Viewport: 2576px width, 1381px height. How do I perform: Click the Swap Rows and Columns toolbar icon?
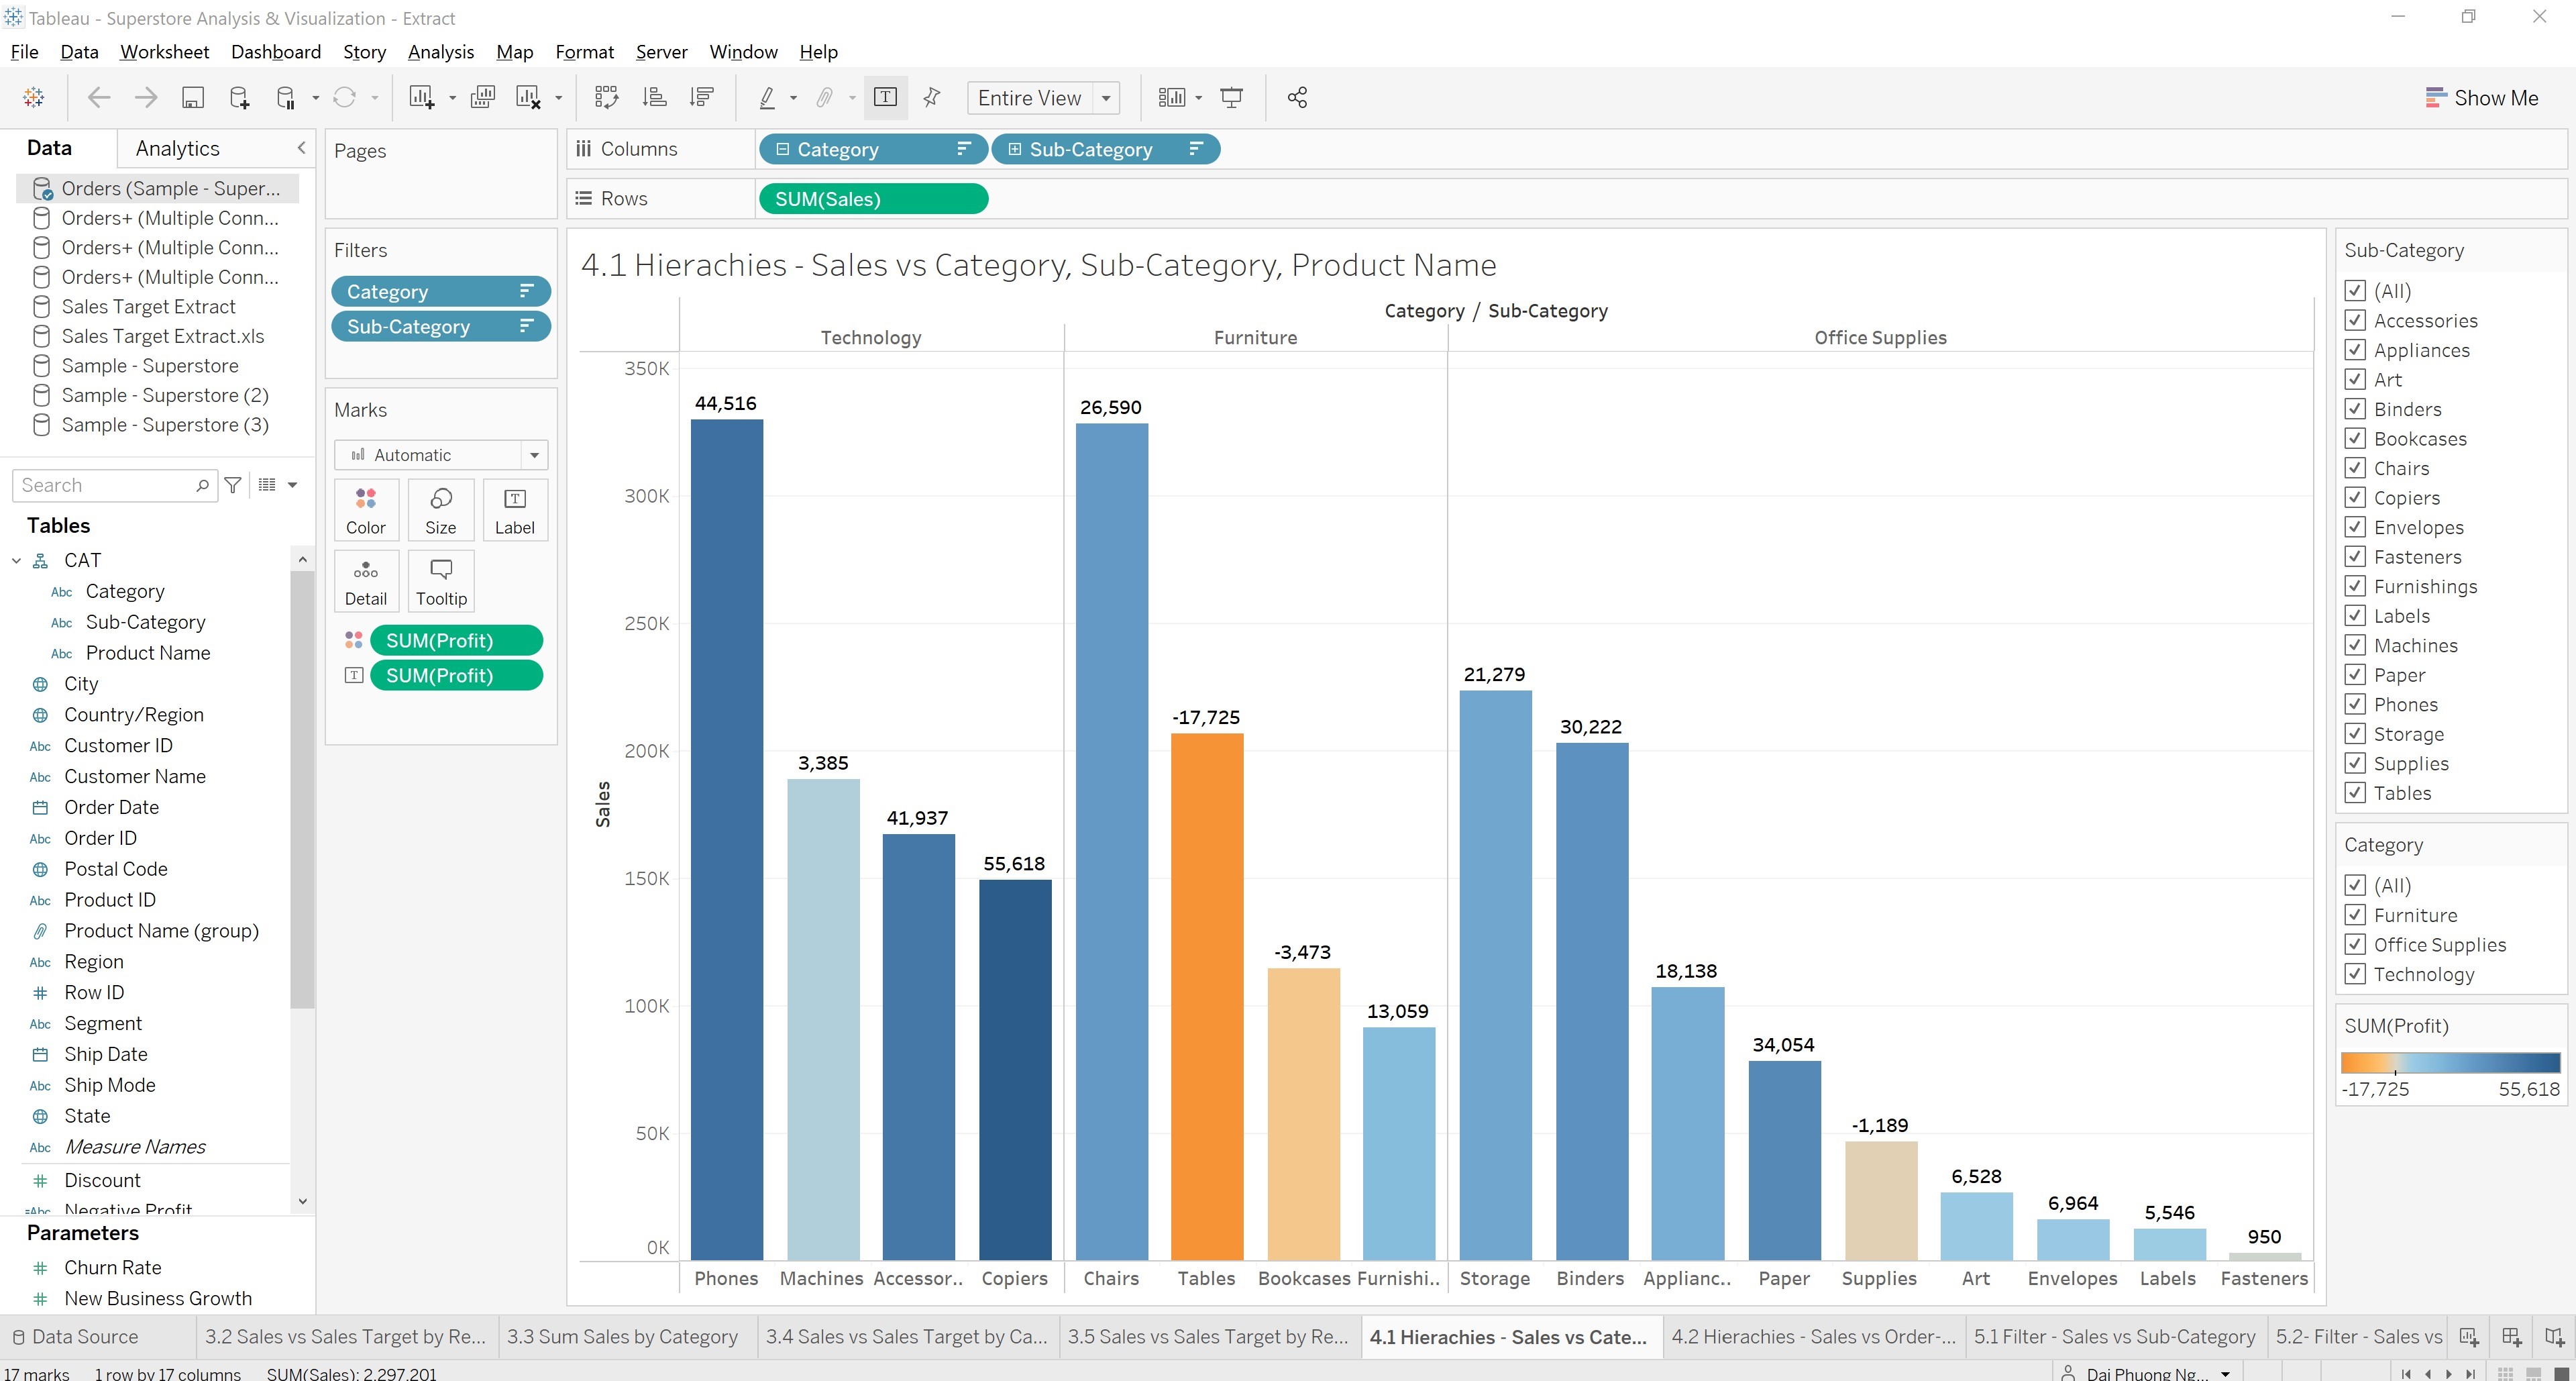607,97
